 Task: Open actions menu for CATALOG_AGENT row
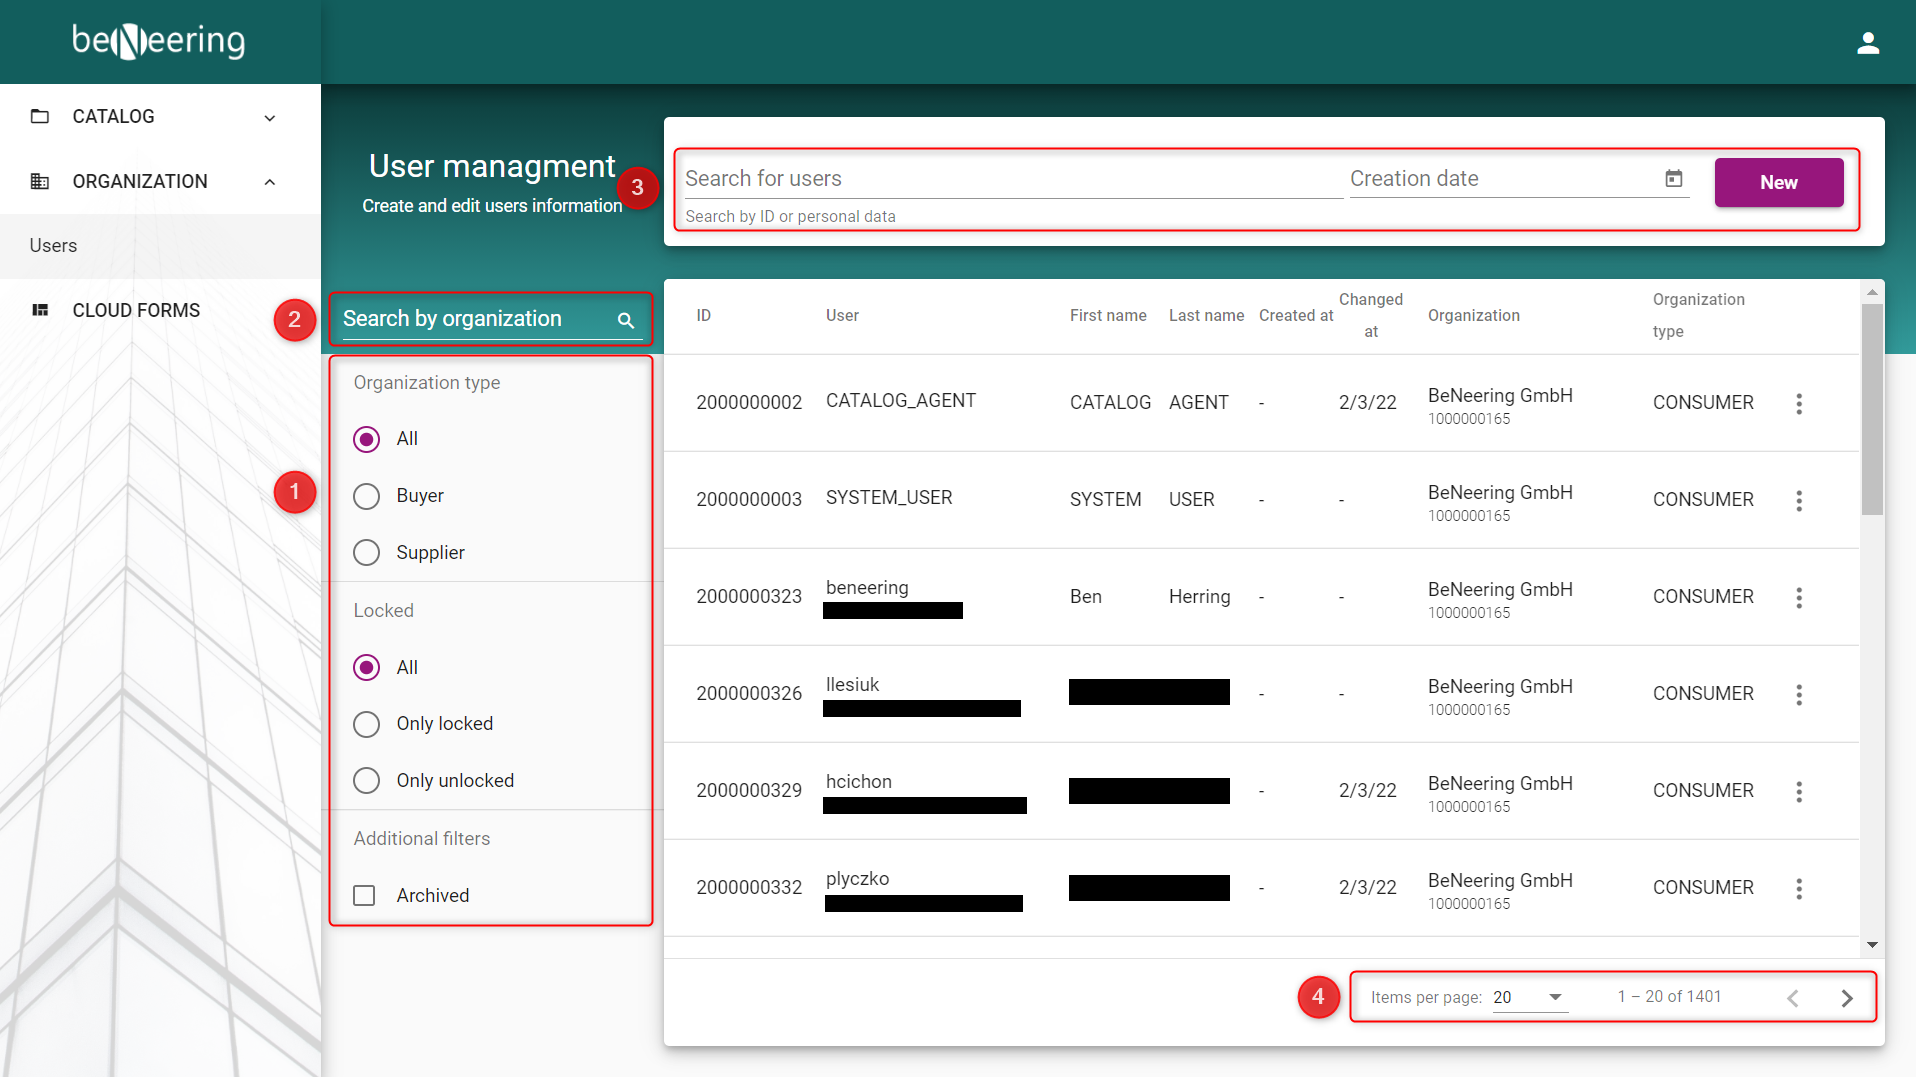[x=1798, y=403]
